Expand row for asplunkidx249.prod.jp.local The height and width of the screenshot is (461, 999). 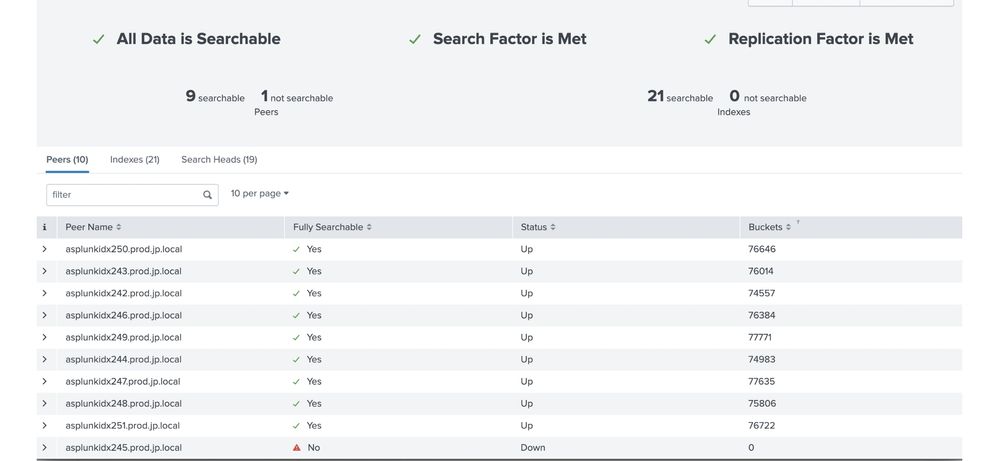(x=44, y=337)
